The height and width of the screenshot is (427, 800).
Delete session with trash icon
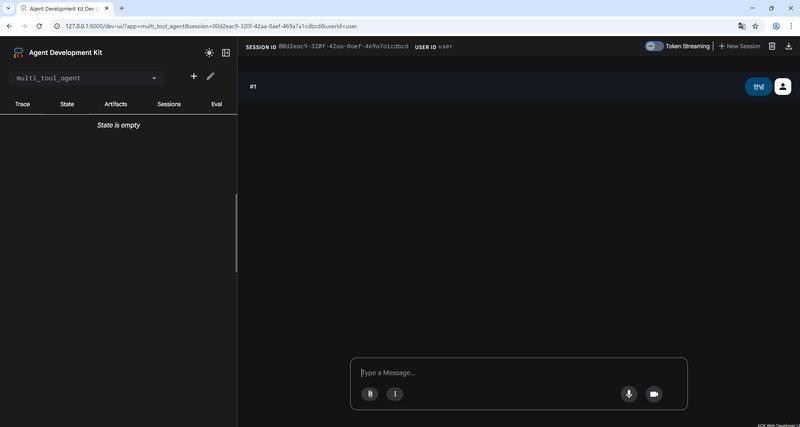pos(772,46)
